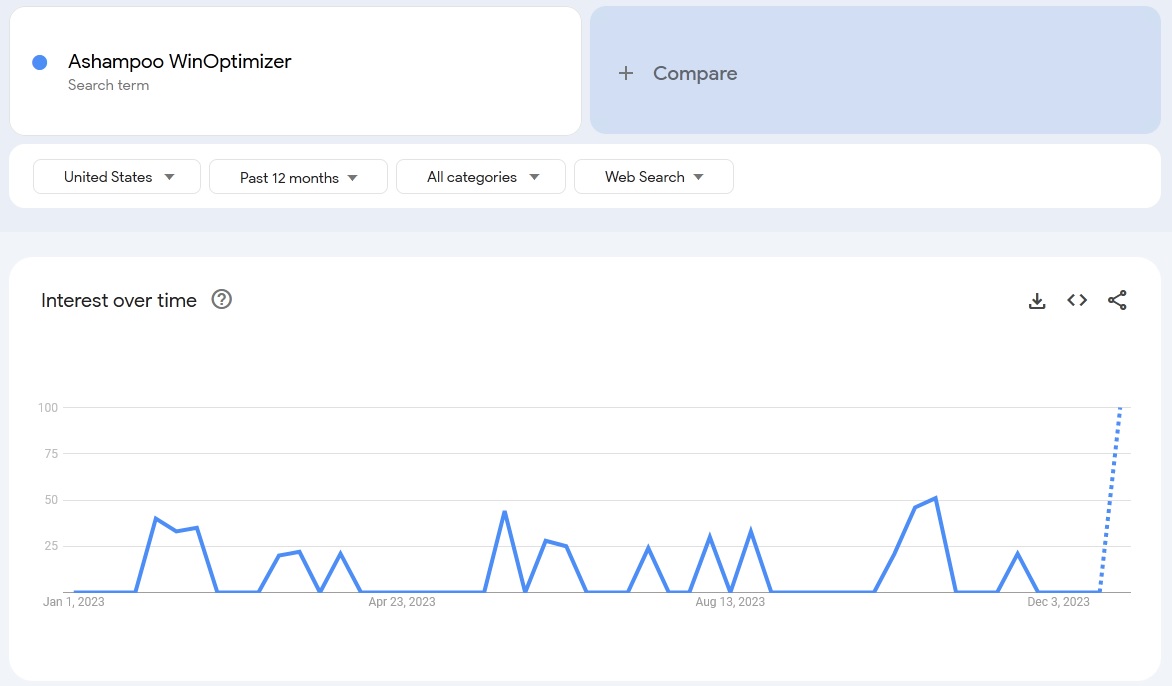Click the 25 value on the y-axis
The image size is (1172, 686).
(x=51, y=546)
